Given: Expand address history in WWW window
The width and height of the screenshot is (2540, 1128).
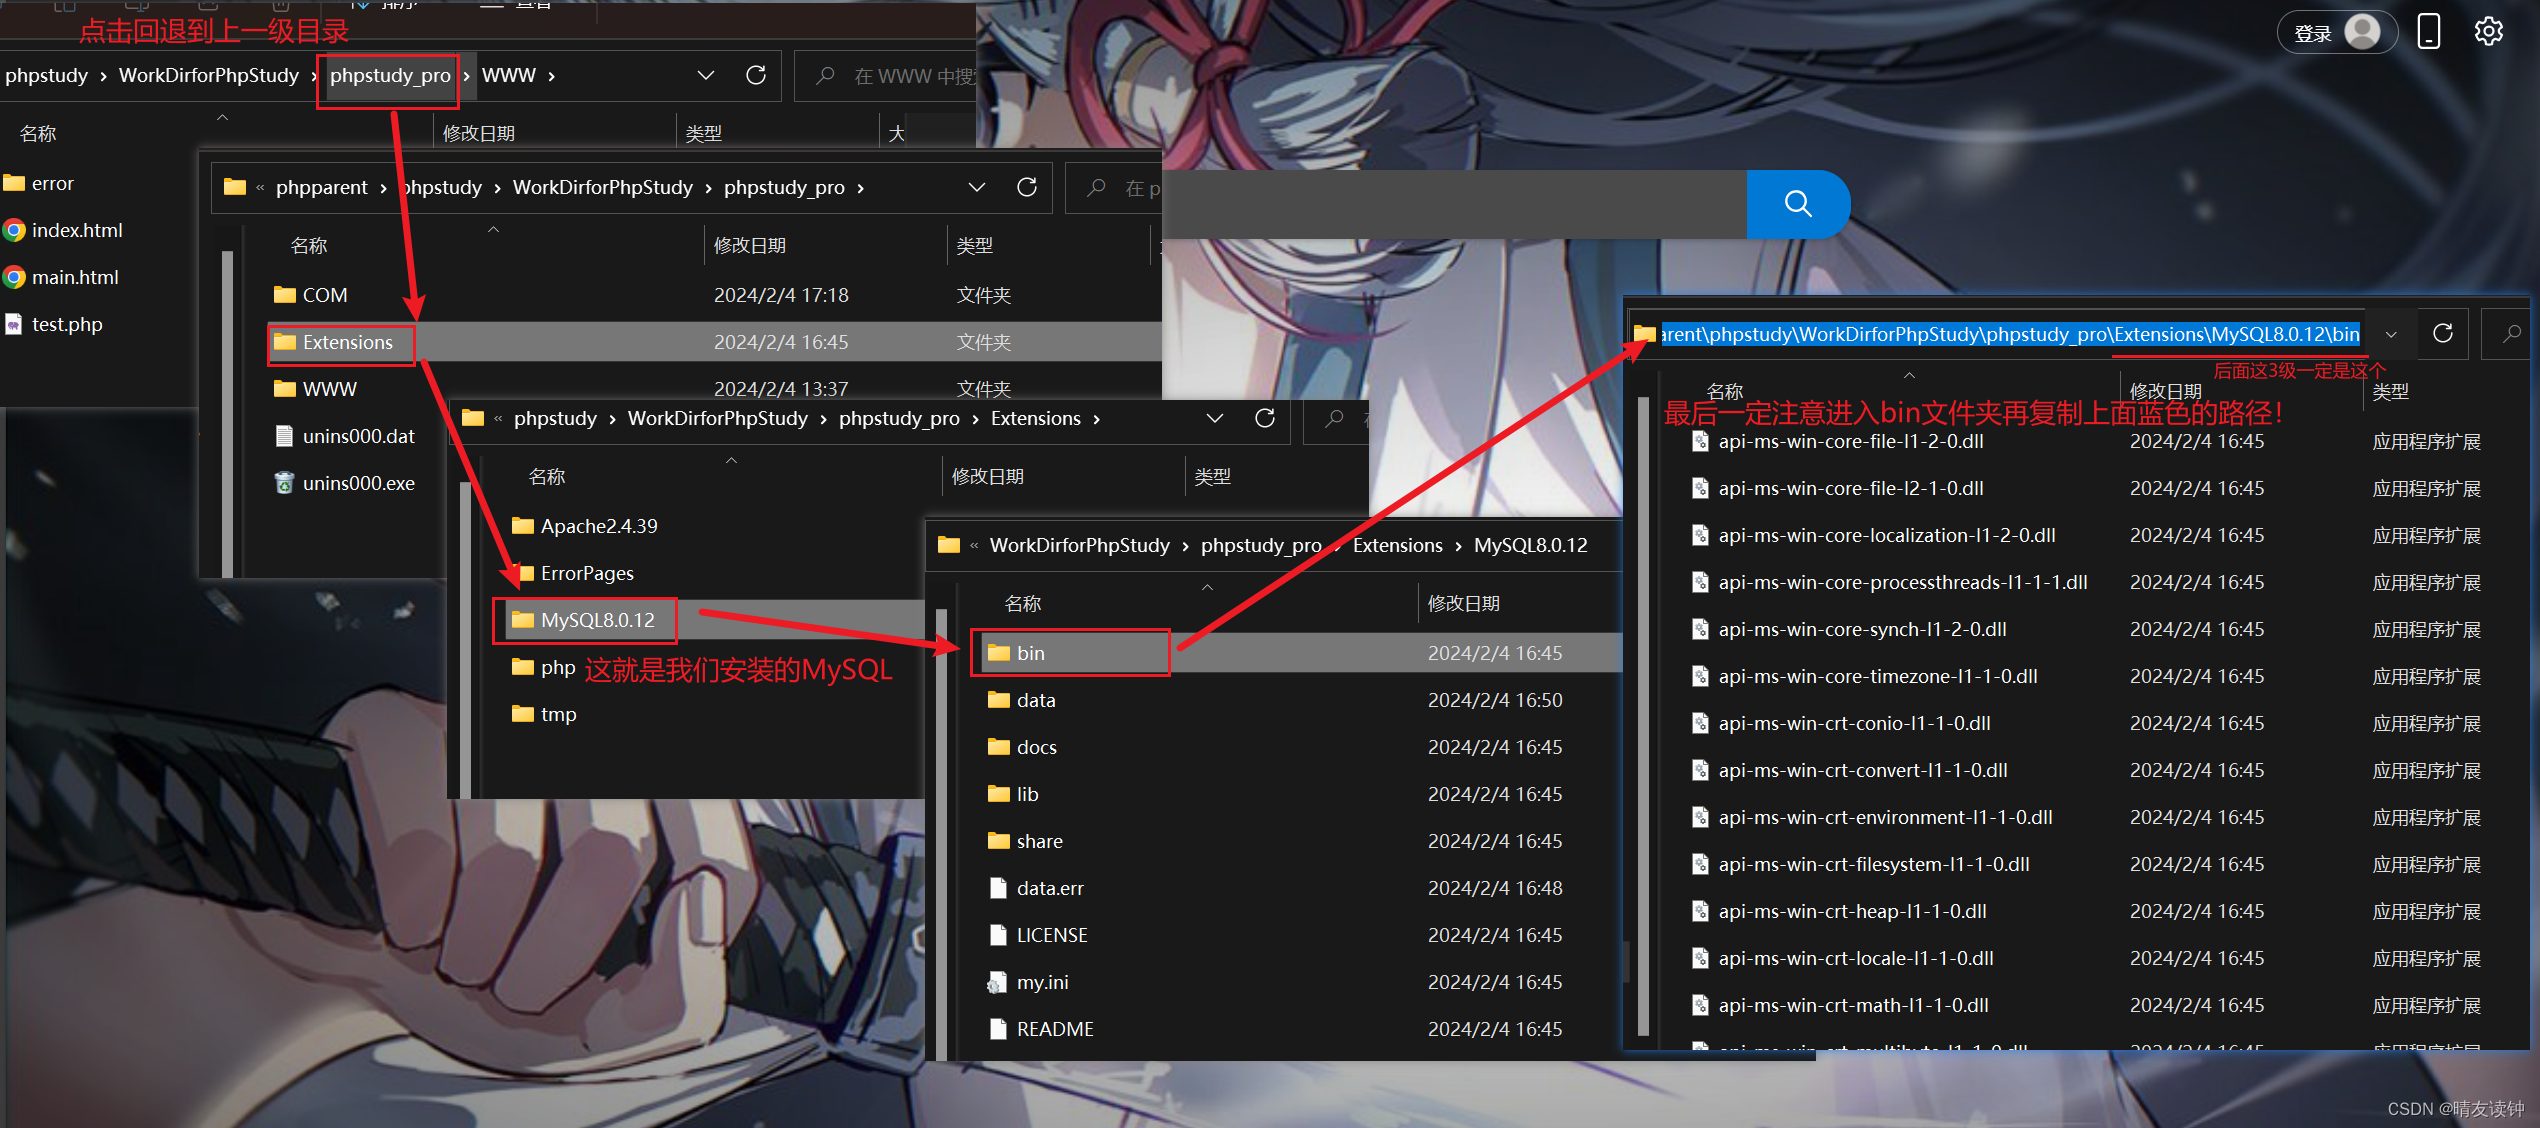Looking at the screenshot, I should click(x=706, y=75).
